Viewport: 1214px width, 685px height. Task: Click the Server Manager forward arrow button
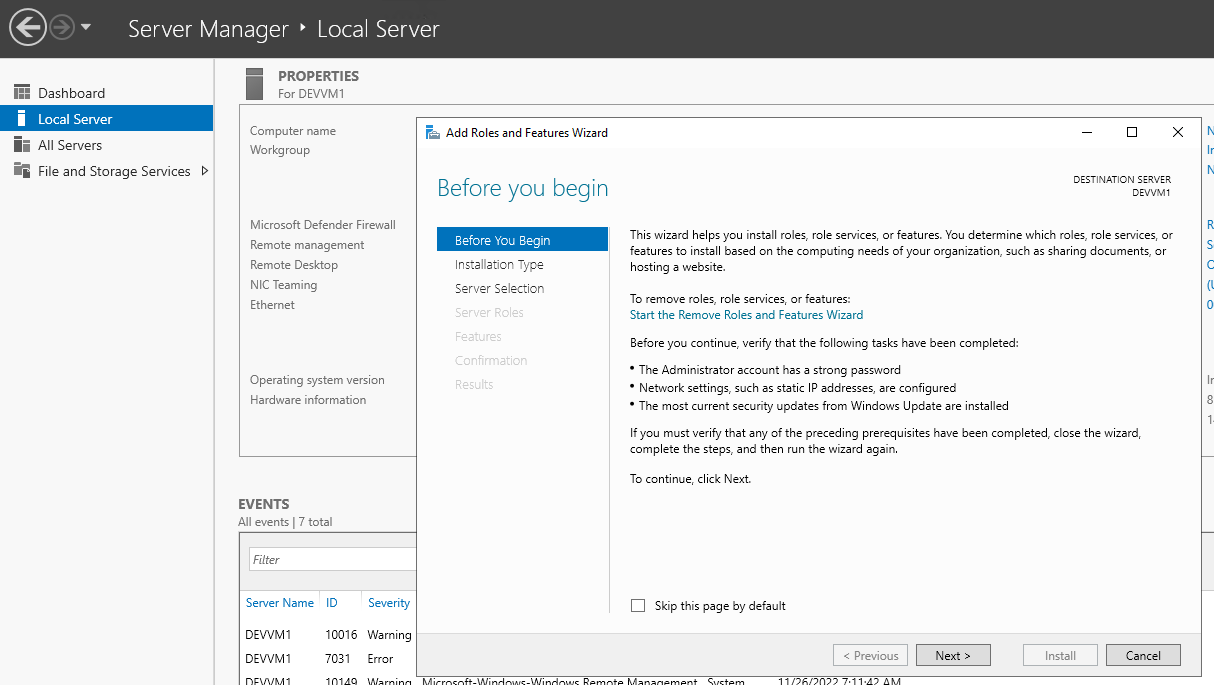point(62,27)
